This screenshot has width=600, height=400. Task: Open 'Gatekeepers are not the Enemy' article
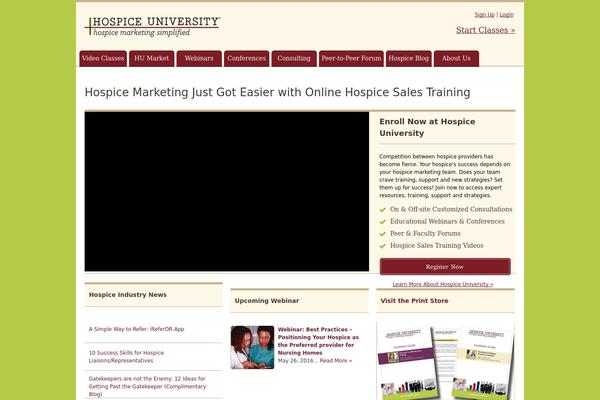147,386
